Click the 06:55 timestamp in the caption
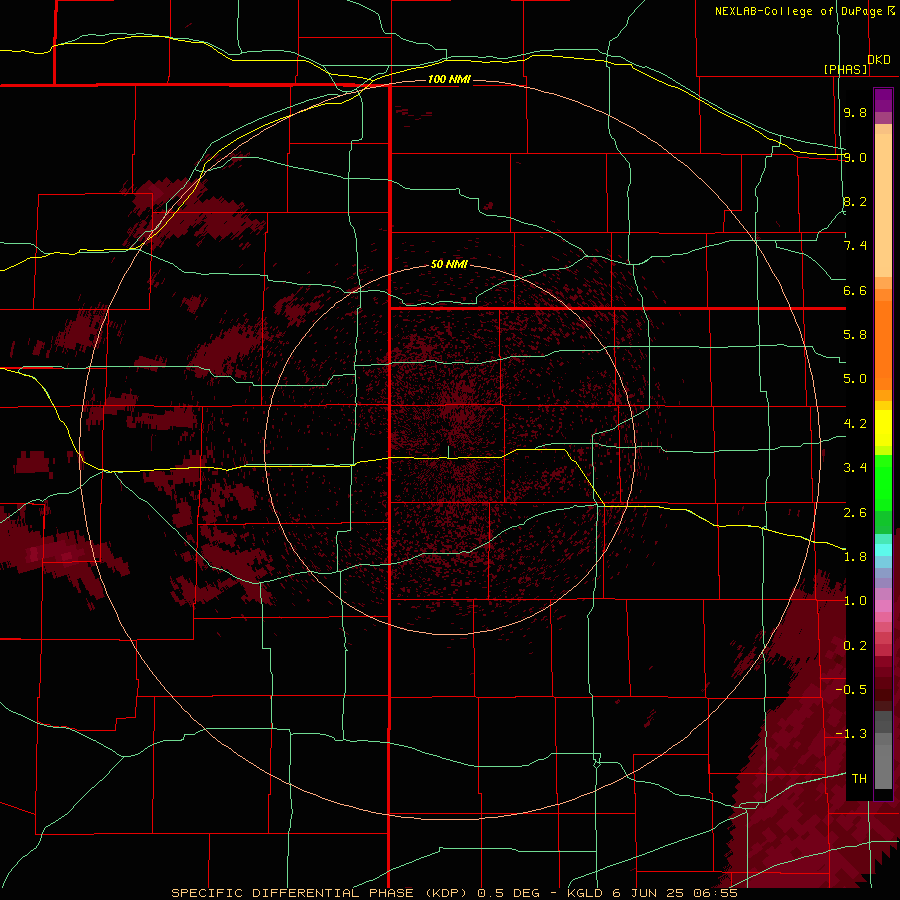This screenshot has width=900, height=900. pyautogui.click(x=715, y=893)
